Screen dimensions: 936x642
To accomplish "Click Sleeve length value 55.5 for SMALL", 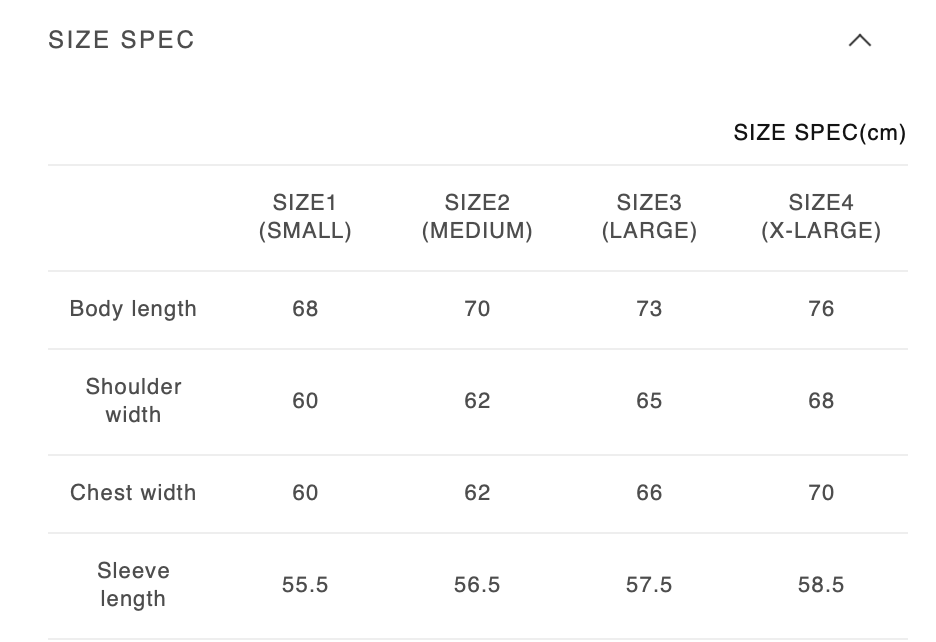I will pos(305,585).
